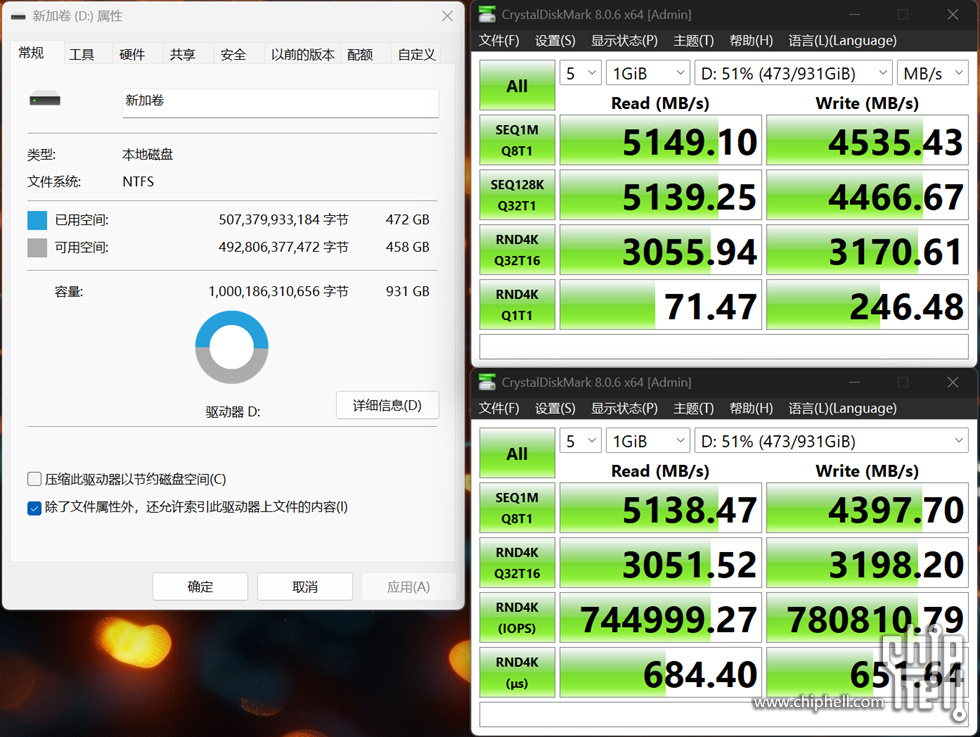Open the 硬件 tab
The height and width of the screenshot is (737, 980).
click(x=132, y=54)
